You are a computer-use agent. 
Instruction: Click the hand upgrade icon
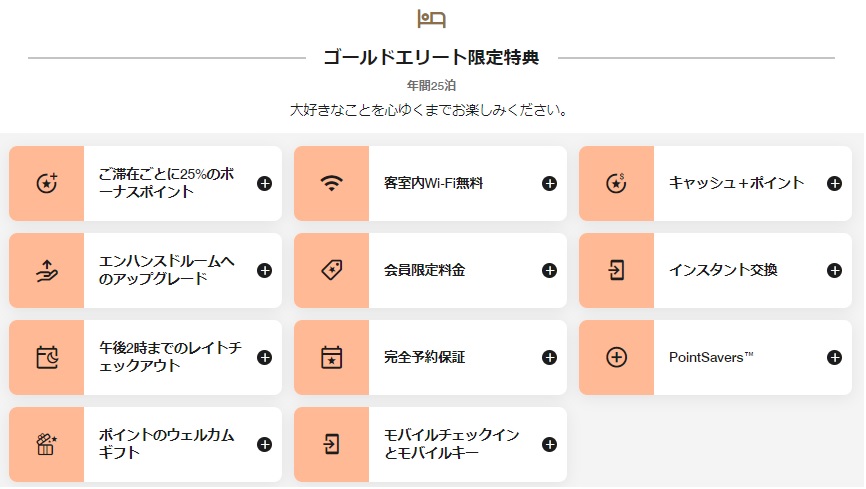tap(46, 270)
